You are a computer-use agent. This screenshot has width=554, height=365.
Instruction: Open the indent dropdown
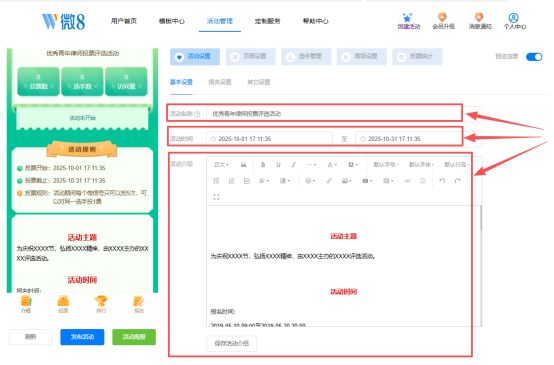click(285, 181)
